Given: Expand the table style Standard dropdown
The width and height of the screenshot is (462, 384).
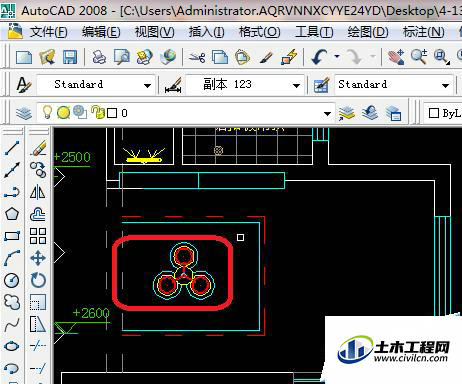Looking at the screenshot, I should (445, 86).
